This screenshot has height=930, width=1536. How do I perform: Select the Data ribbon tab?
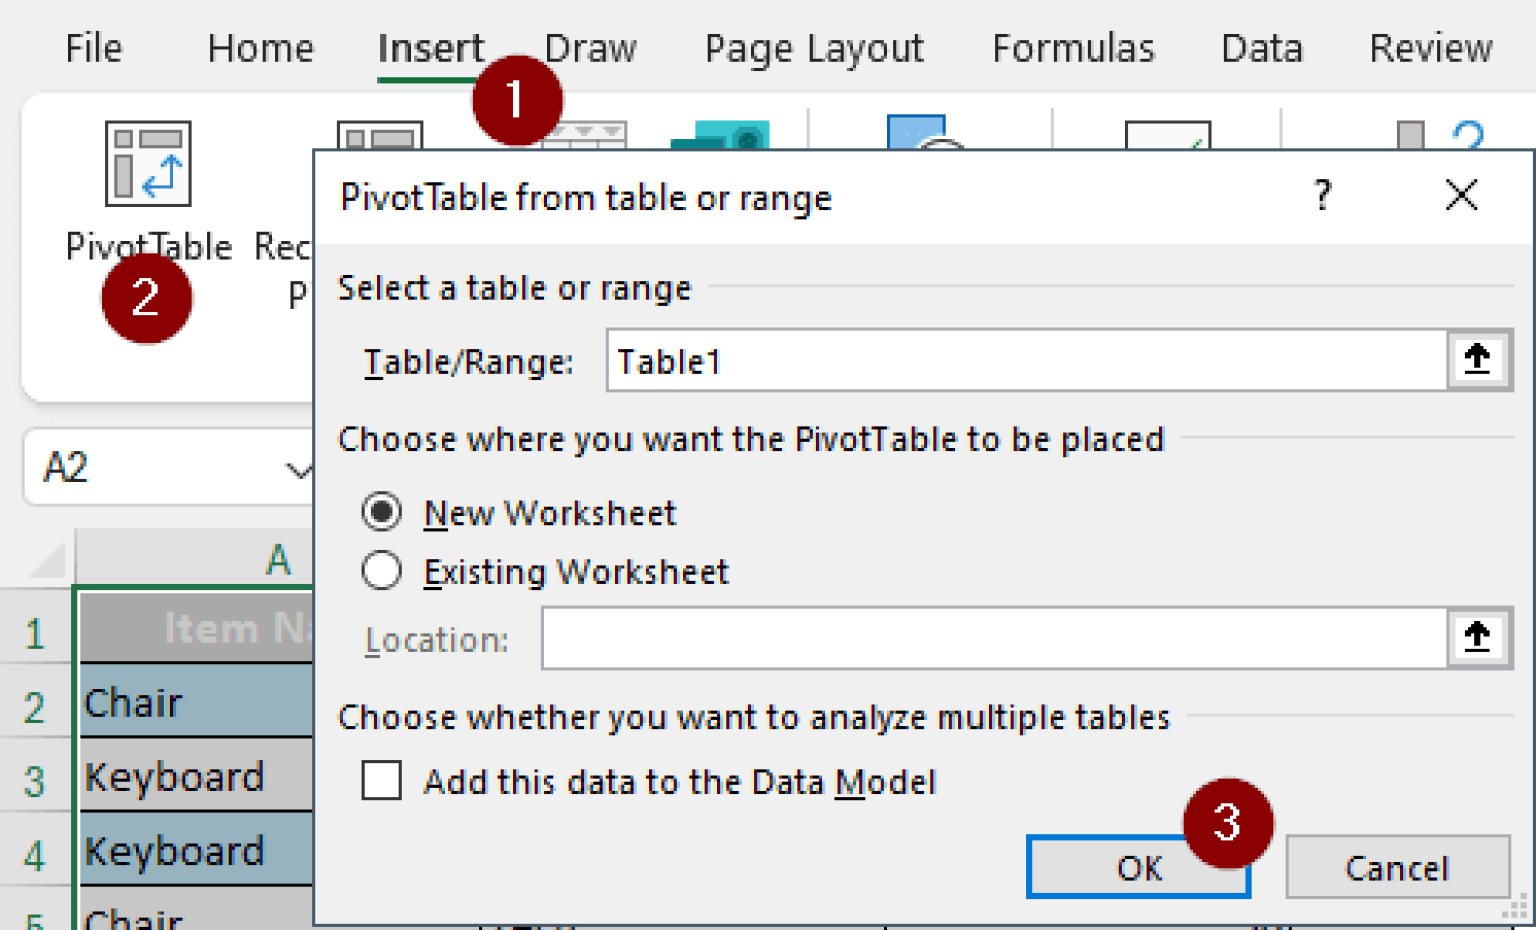click(1260, 47)
